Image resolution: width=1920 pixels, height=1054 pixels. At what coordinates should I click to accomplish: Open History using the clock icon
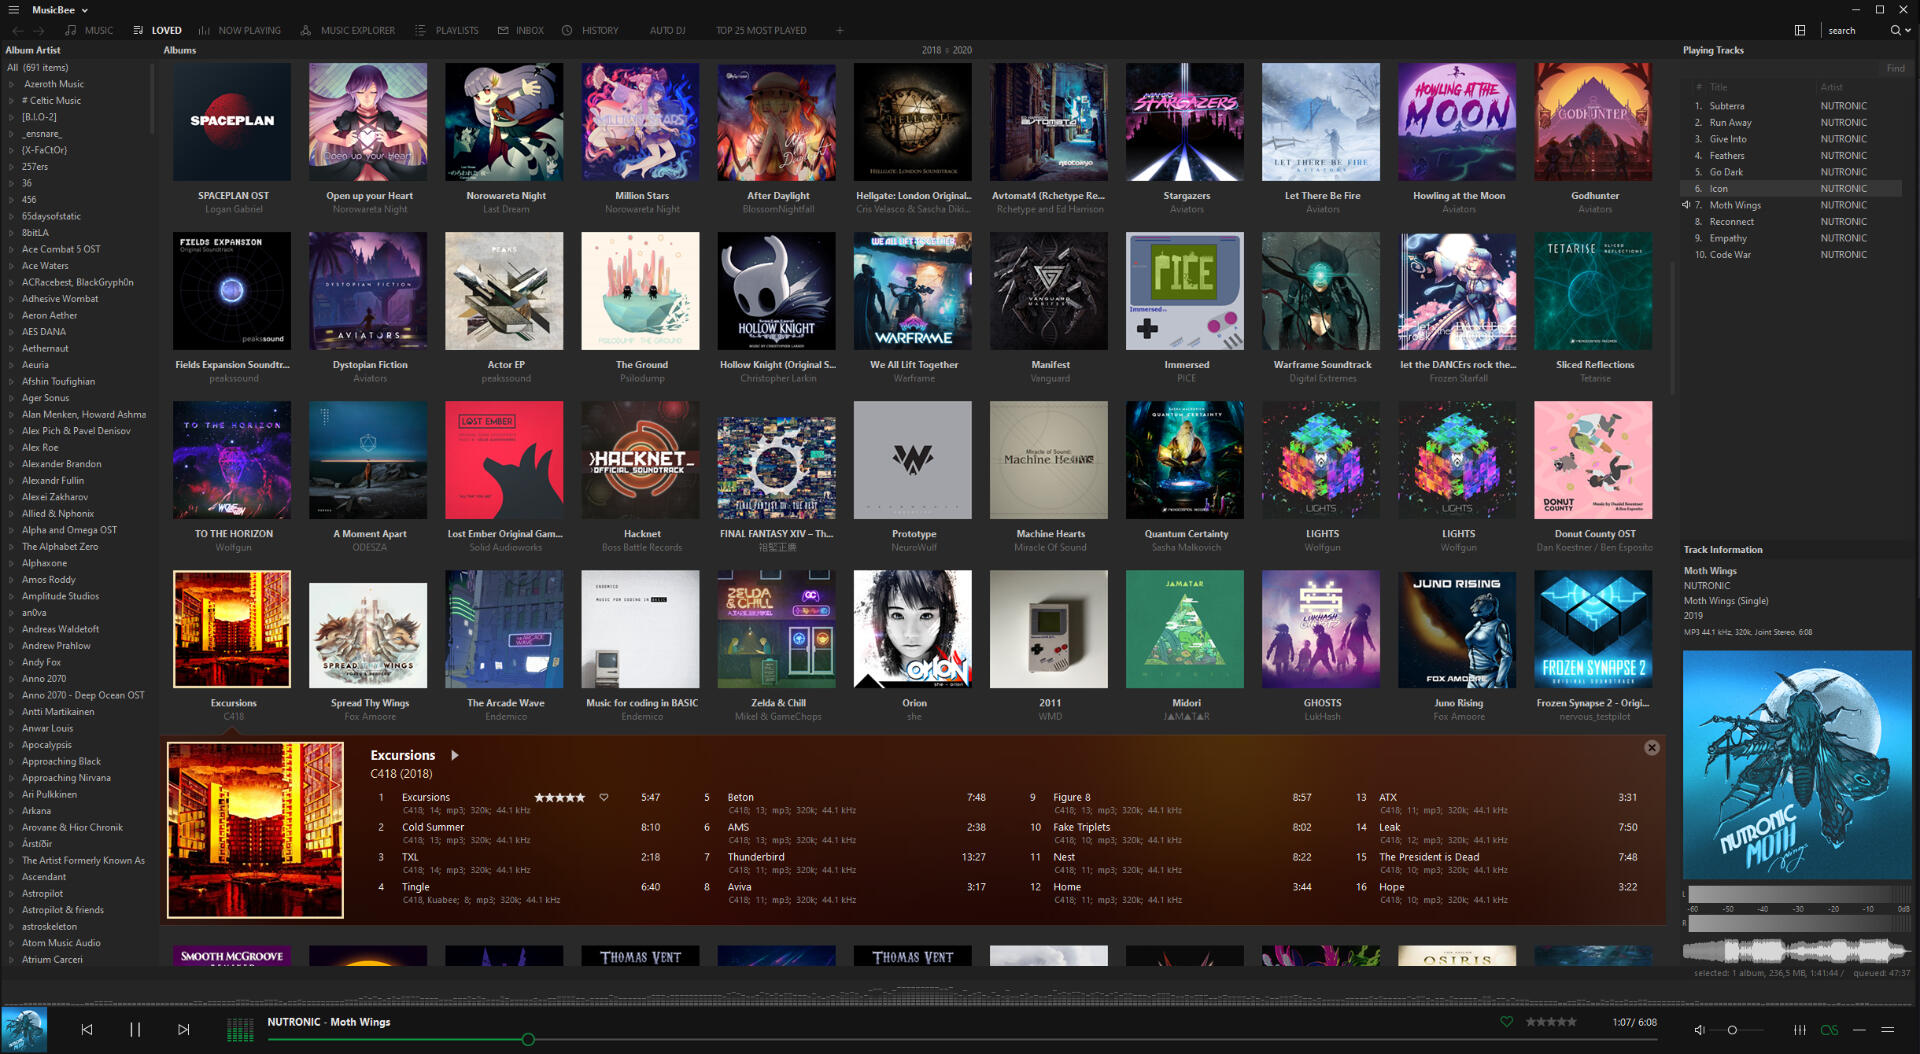click(566, 30)
